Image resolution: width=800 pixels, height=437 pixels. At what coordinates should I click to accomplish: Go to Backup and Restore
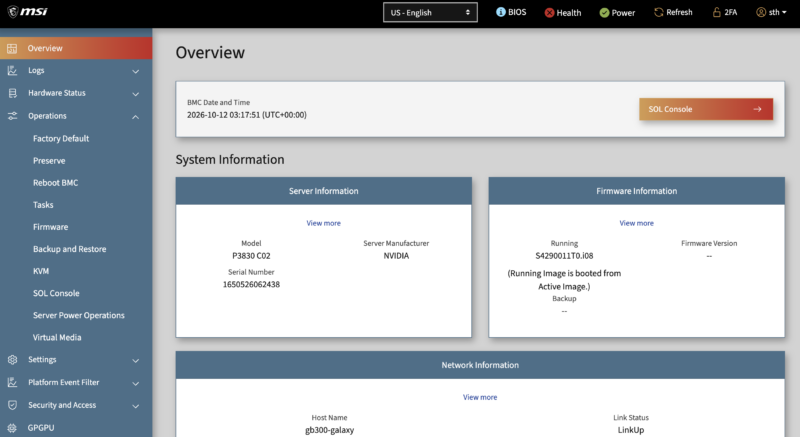[x=69, y=249]
